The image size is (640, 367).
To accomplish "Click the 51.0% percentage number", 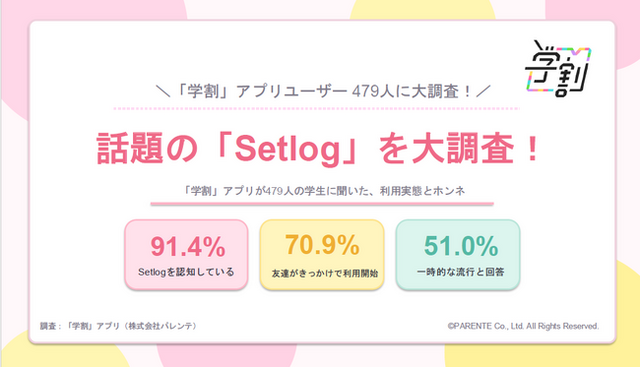I will pyautogui.click(x=461, y=246).
